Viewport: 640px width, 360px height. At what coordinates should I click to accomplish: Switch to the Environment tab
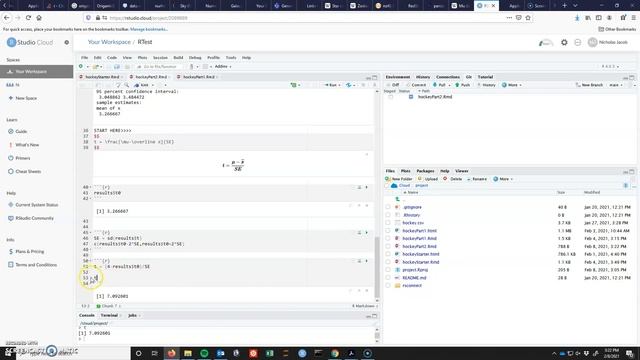point(398,77)
